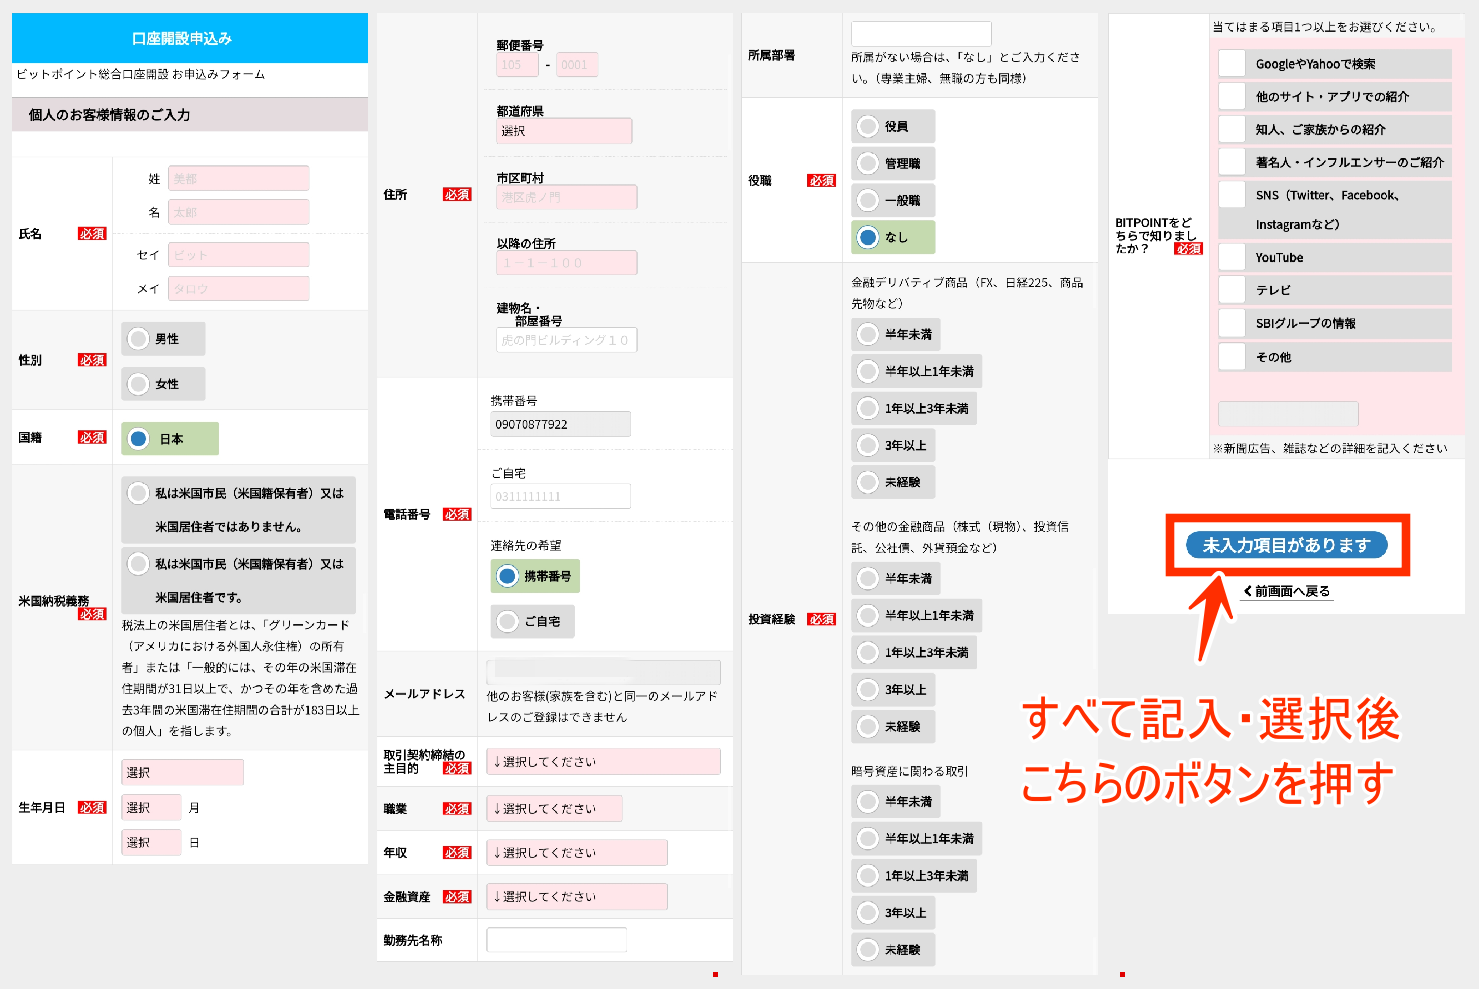The height and width of the screenshot is (989, 1479).
Task: Open the 職業 occupation dropdown
Action: [x=554, y=808]
